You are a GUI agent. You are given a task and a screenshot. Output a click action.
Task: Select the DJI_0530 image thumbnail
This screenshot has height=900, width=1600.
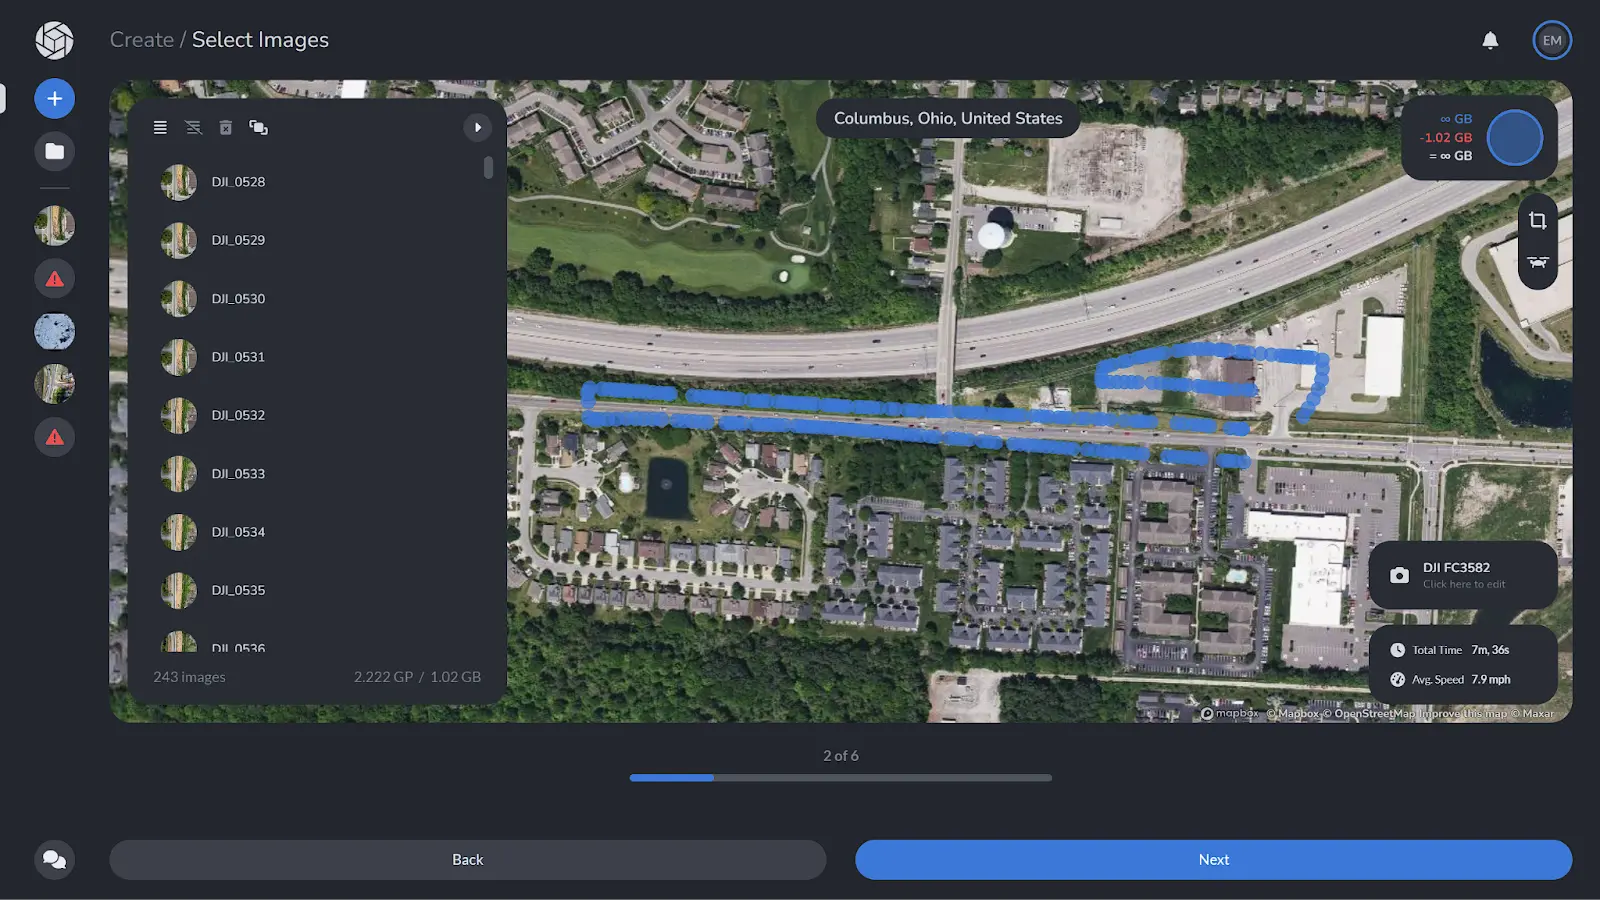(178, 298)
